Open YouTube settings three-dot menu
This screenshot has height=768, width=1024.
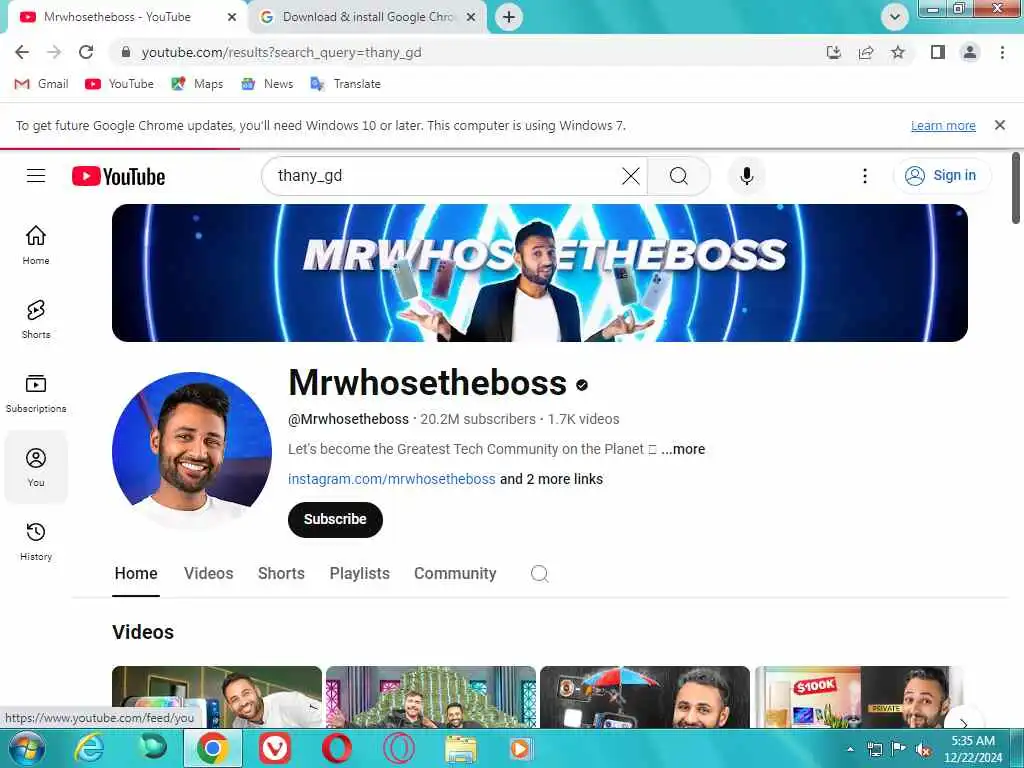pyautogui.click(x=865, y=176)
